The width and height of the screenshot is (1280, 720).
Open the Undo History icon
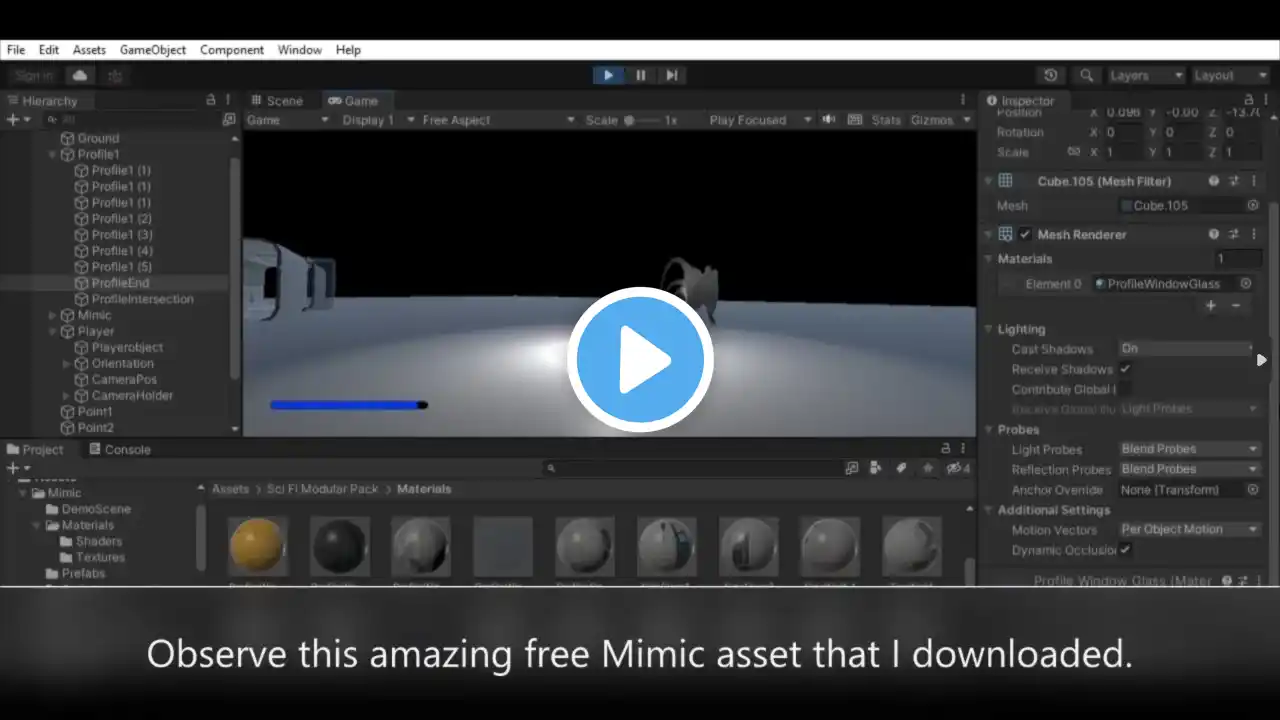point(1050,76)
